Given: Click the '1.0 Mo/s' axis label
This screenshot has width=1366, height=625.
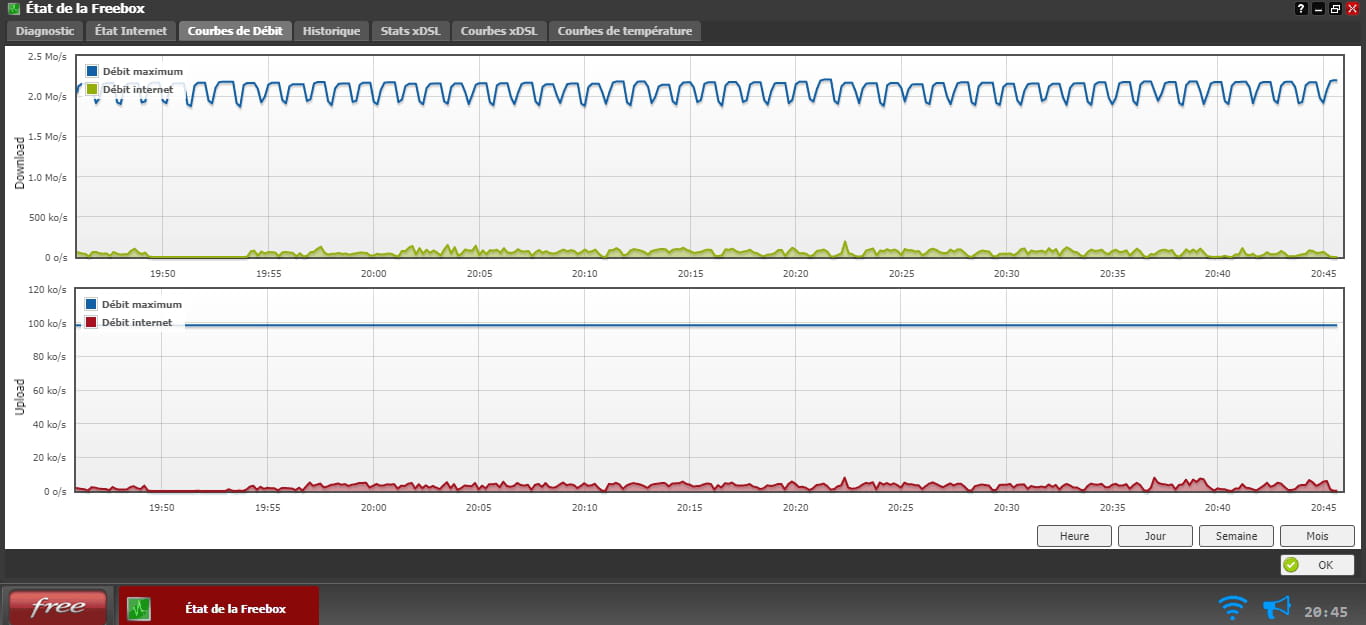Looking at the screenshot, I should 47,177.
